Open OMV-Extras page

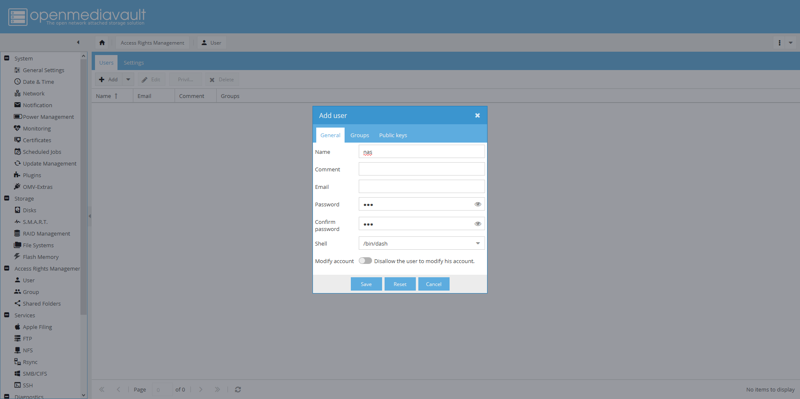(x=33, y=187)
